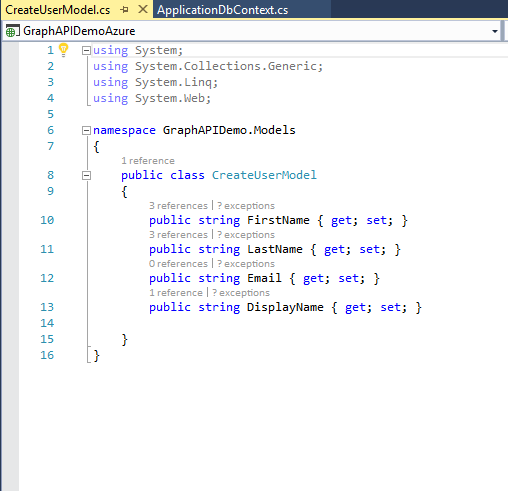The image size is (508, 491).
Task: Click the CreateUserModel class name
Action: pos(264,175)
